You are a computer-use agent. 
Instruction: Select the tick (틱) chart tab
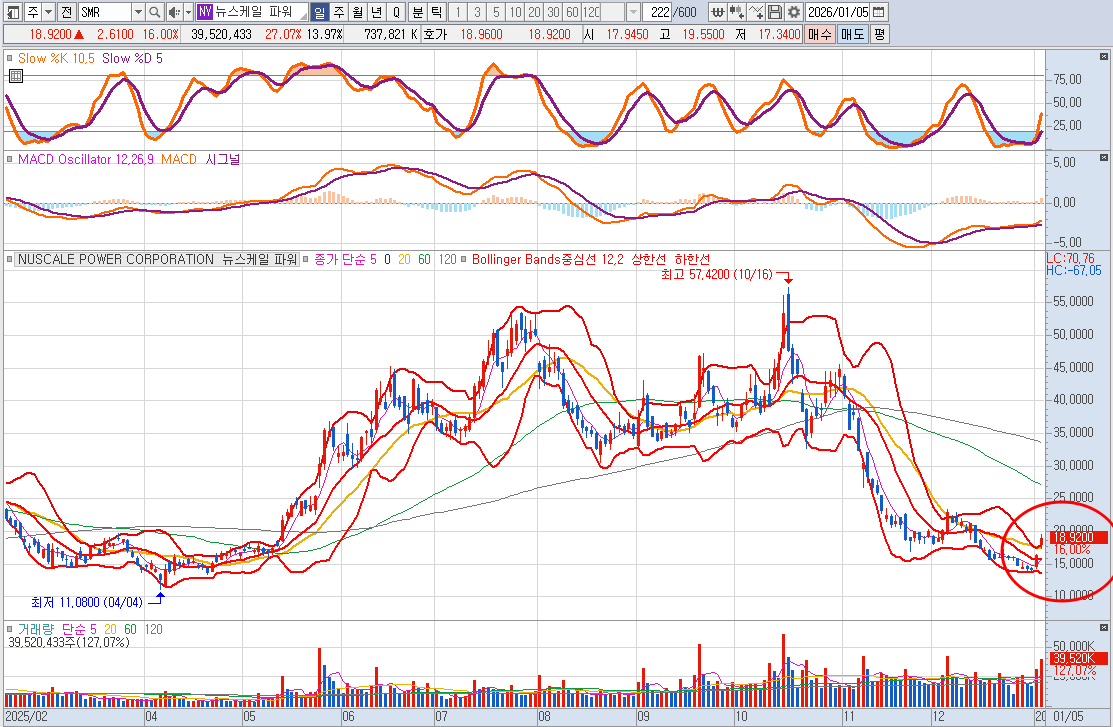pos(435,12)
